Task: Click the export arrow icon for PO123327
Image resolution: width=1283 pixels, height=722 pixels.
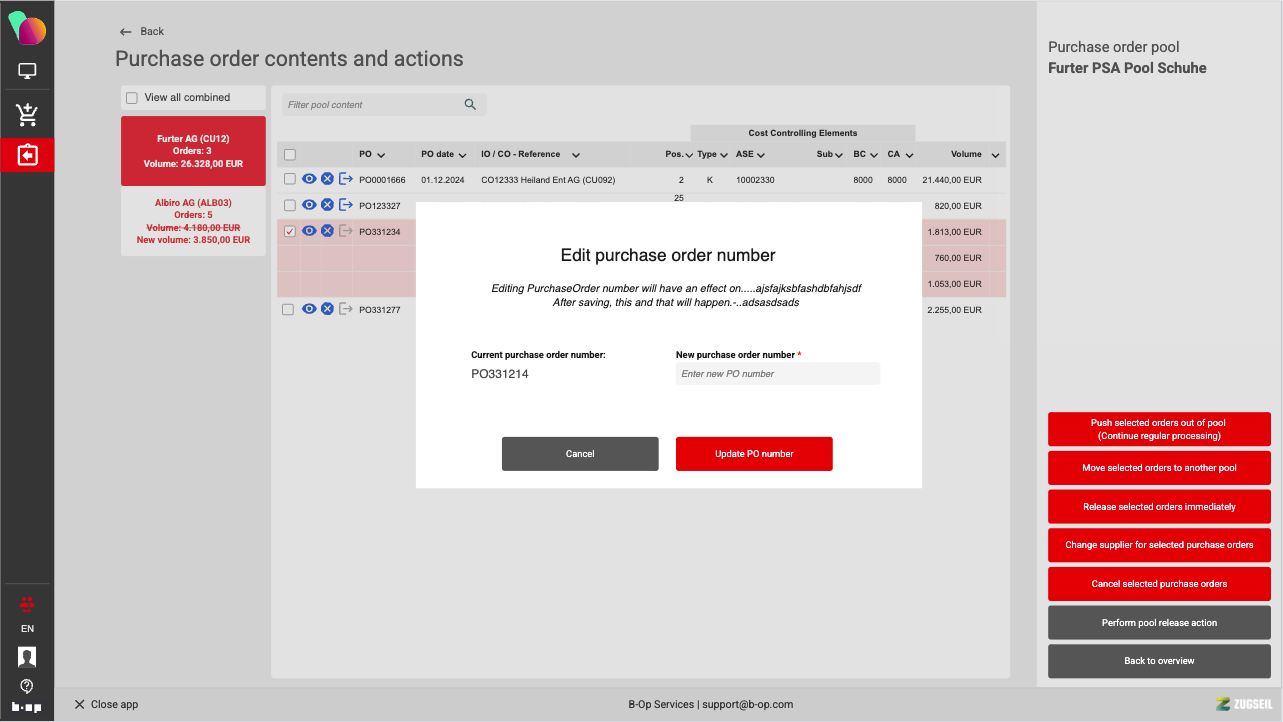Action: pos(346,205)
